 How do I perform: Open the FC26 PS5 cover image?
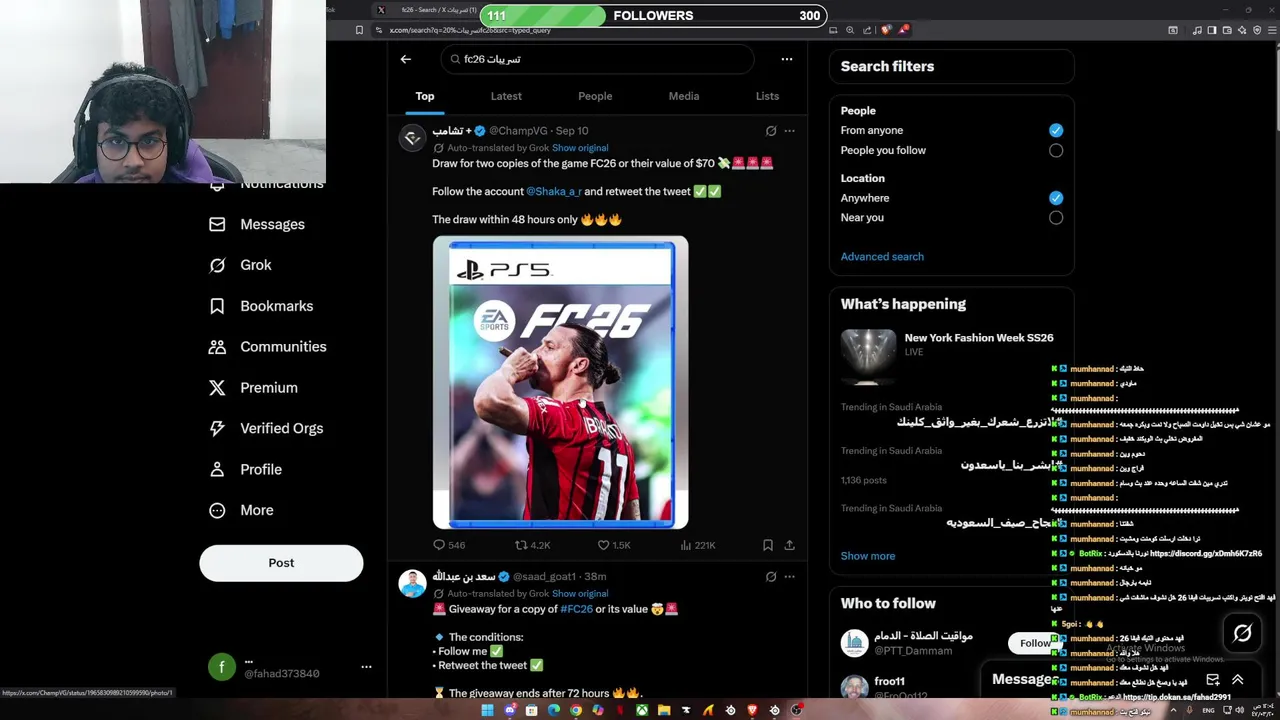(560, 382)
